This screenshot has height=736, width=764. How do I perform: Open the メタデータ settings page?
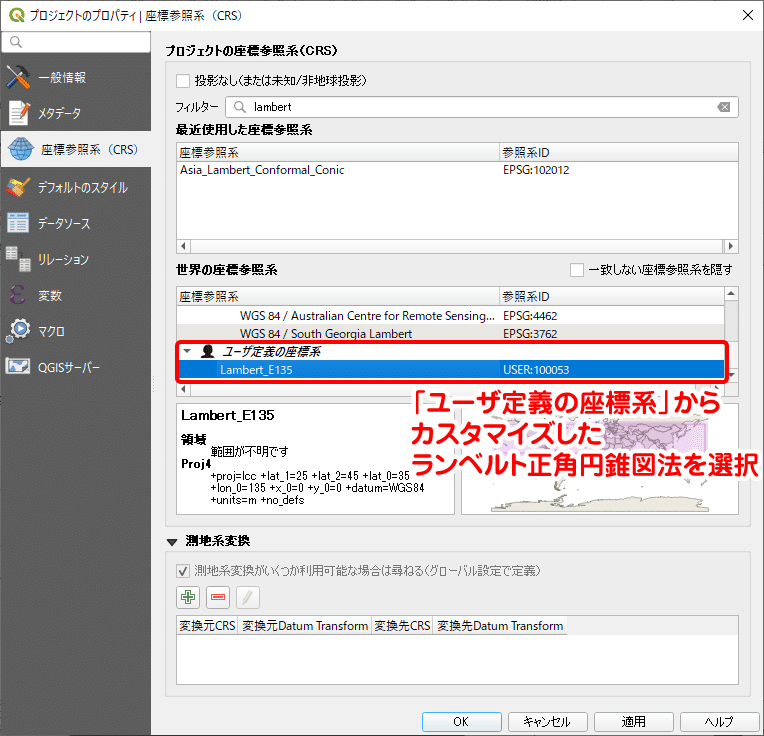[x=76, y=113]
